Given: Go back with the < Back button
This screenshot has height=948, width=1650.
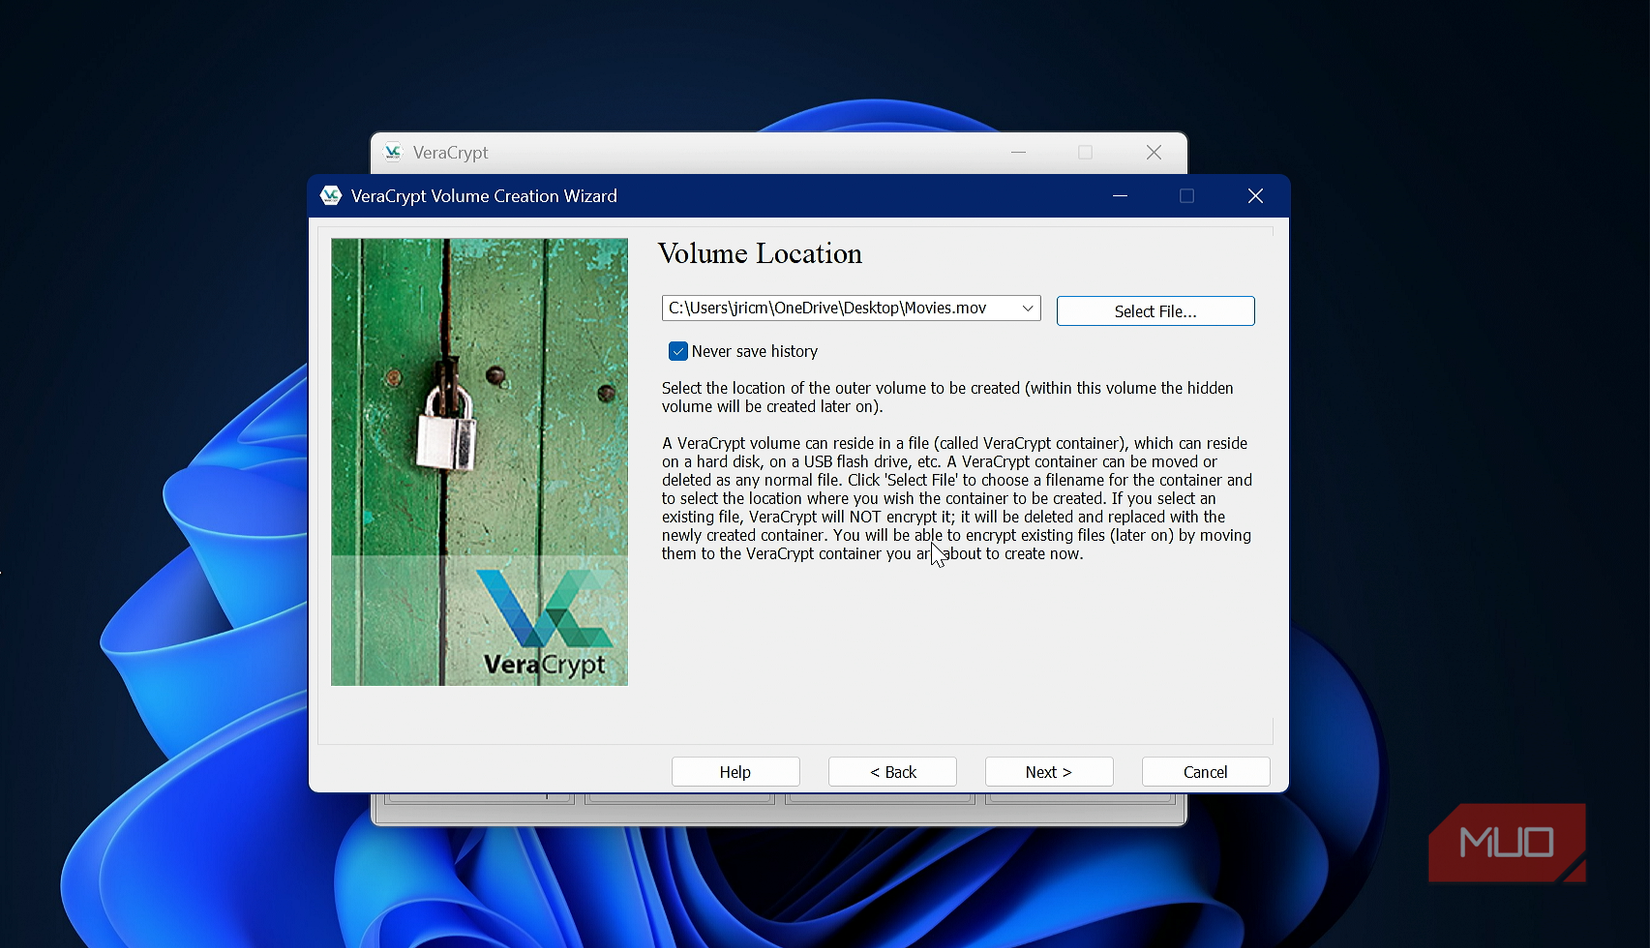Looking at the screenshot, I should [891, 771].
